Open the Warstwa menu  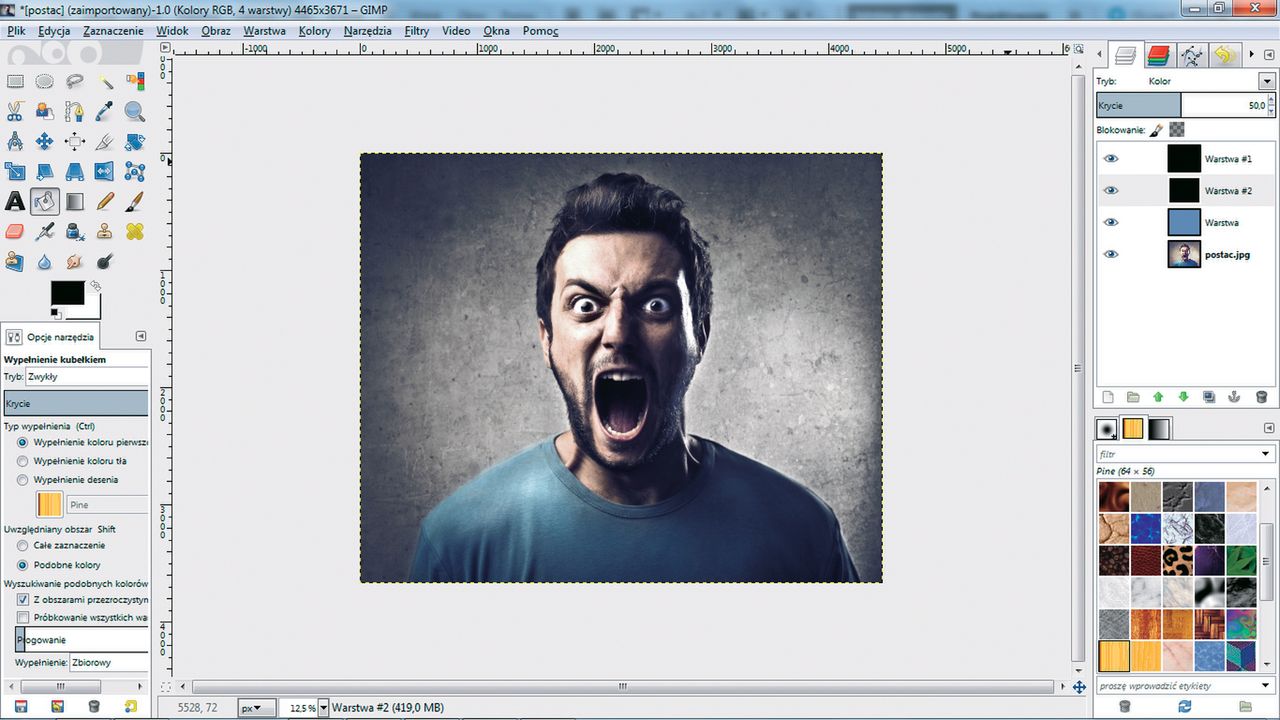(264, 31)
